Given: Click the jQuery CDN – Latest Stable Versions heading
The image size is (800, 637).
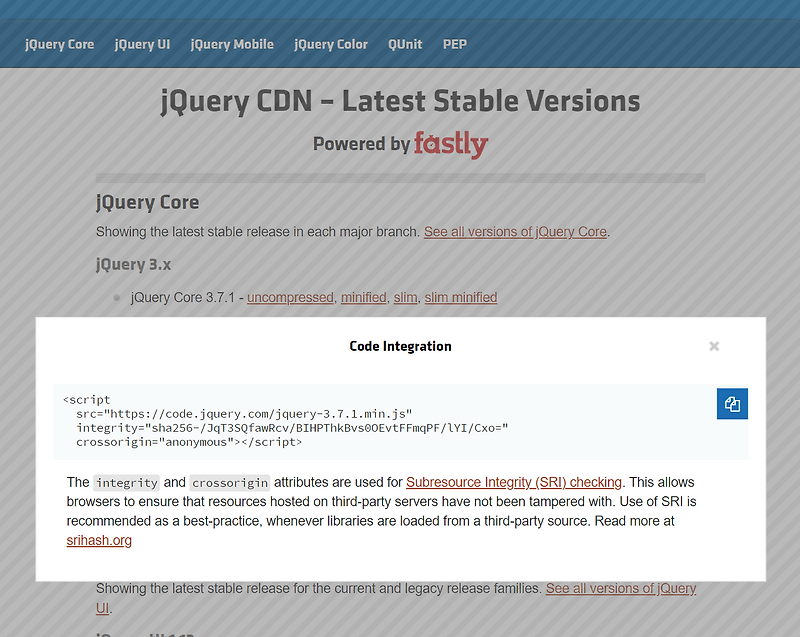Looking at the screenshot, I should (401, 101).
